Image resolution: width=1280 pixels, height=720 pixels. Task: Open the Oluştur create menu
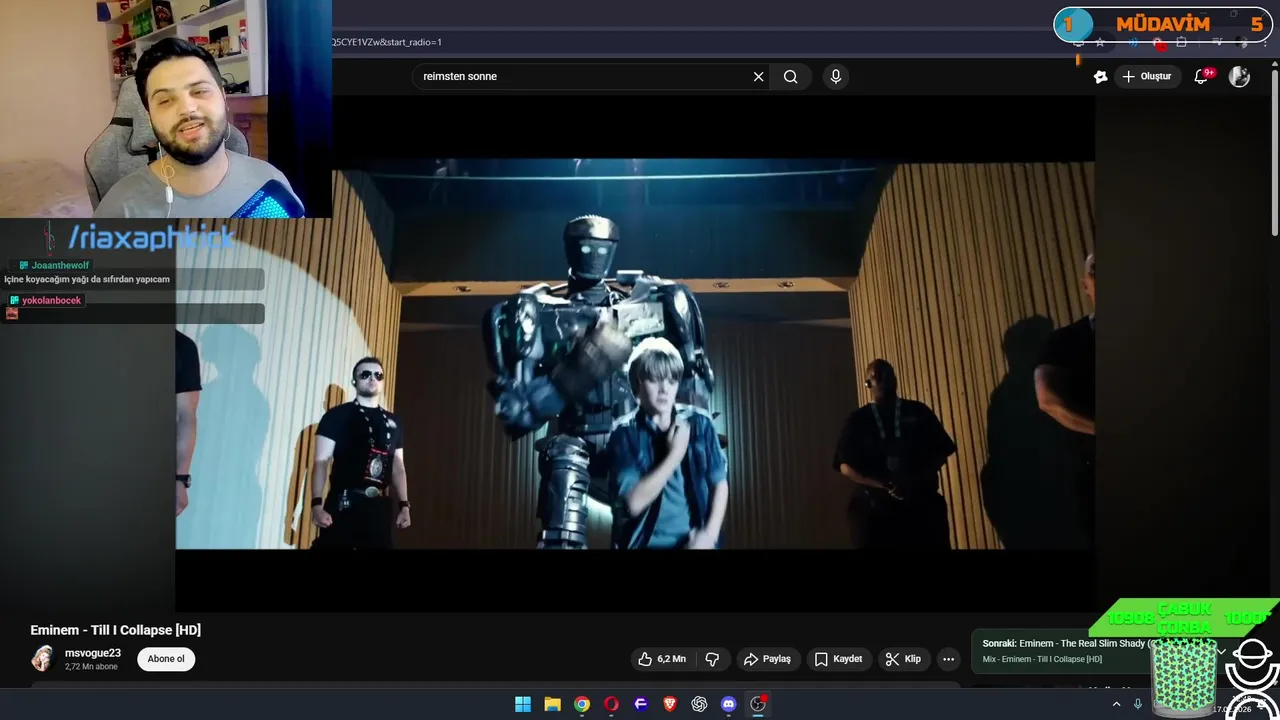click(x=1146, y=76)
